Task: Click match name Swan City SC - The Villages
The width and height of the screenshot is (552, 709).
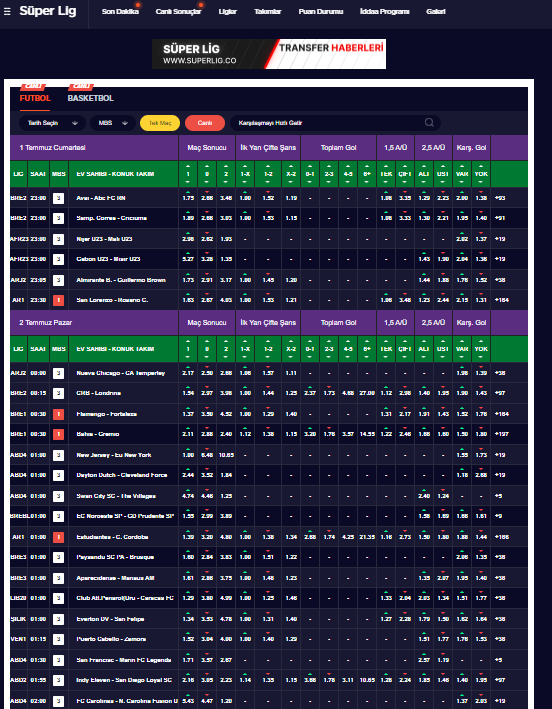Action: point(116,496)
